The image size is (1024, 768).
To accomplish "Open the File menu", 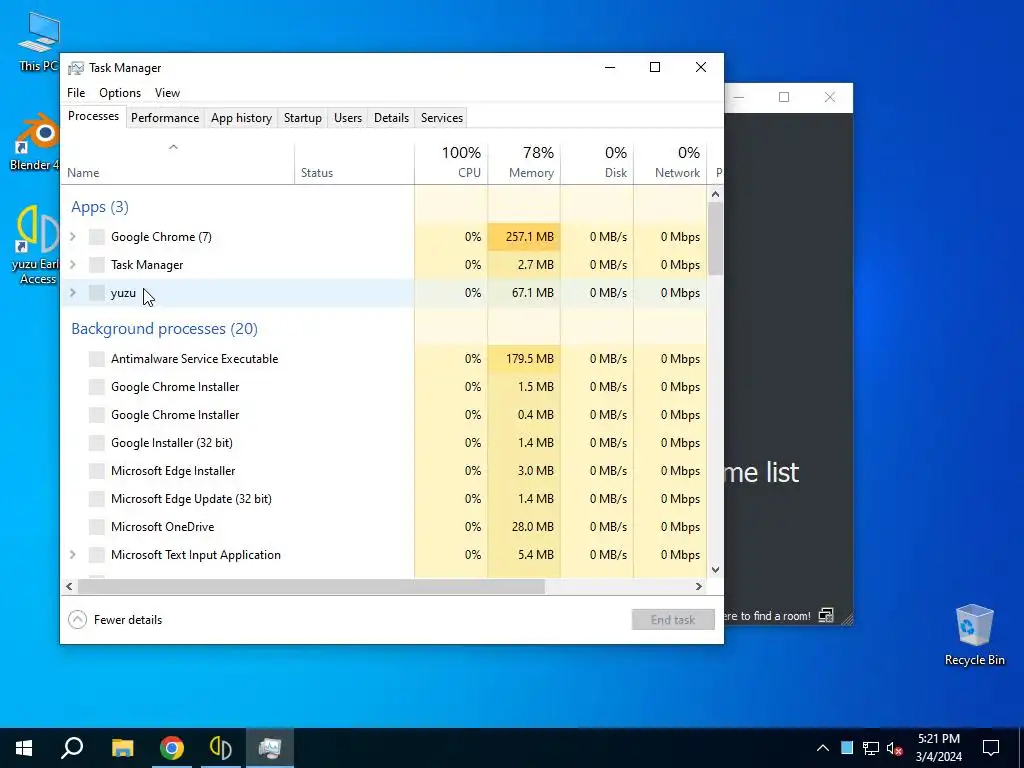I will pos(76,93).
